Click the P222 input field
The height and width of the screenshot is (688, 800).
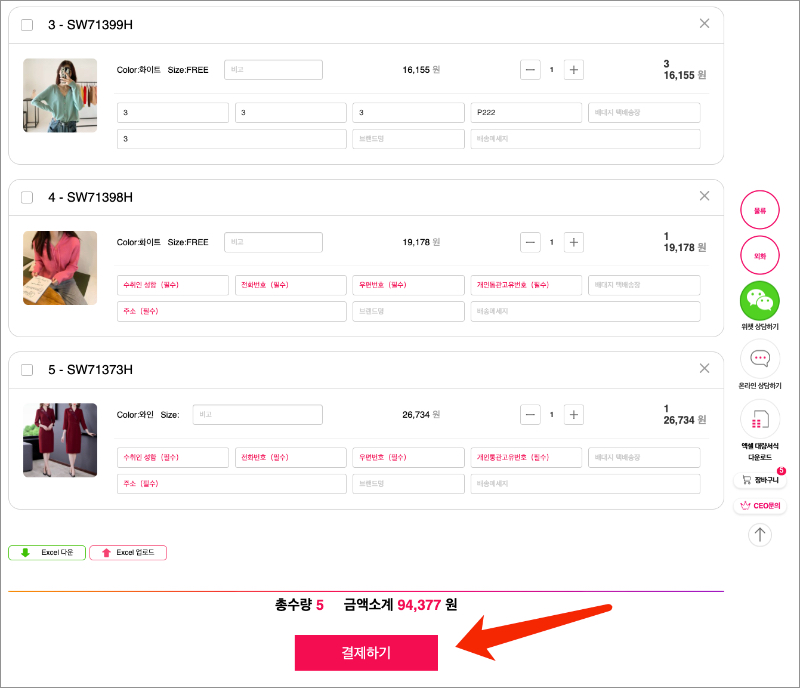pos(526,112)
